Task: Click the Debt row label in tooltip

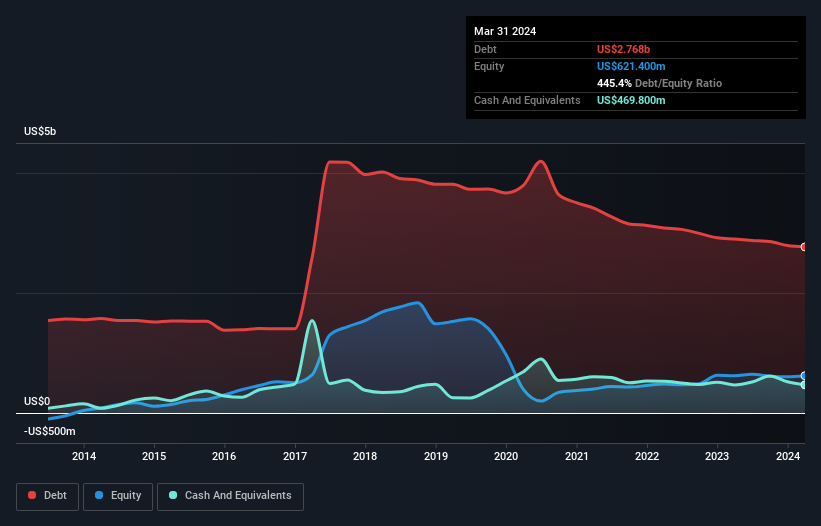Action: 485,49
